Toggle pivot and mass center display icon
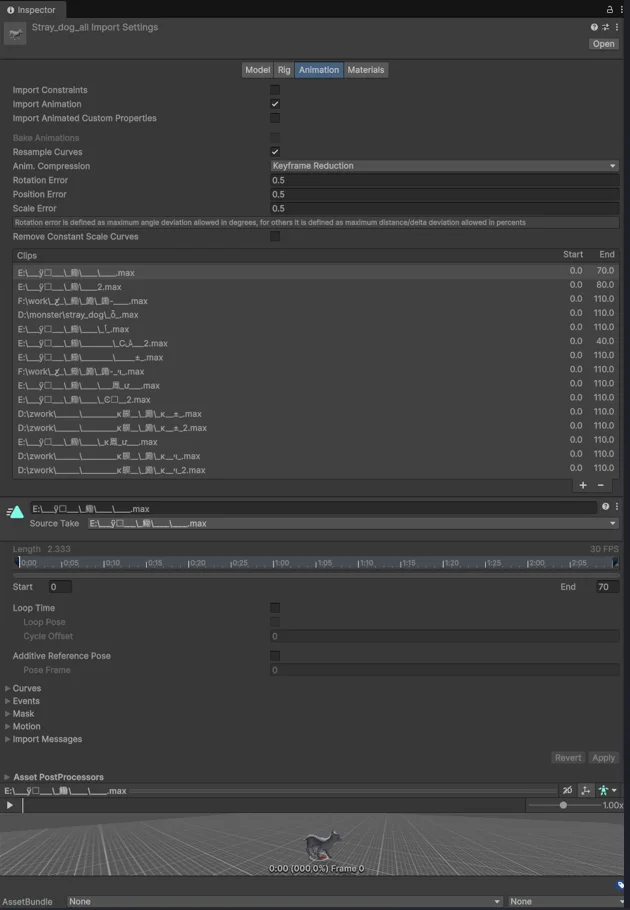Screen dimensions: 630x910 point(585,790)
